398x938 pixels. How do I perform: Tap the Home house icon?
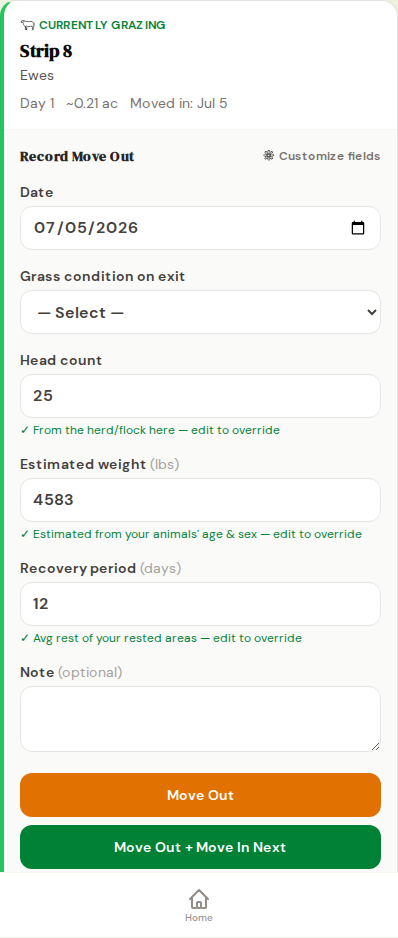point(199,899)
